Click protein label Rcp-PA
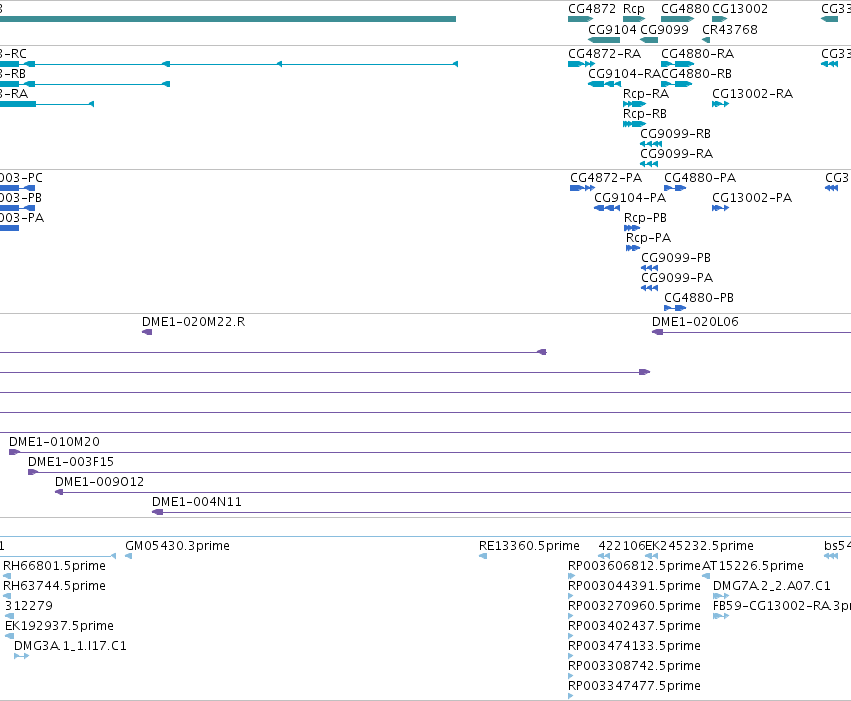 click(x=648, y=238)
